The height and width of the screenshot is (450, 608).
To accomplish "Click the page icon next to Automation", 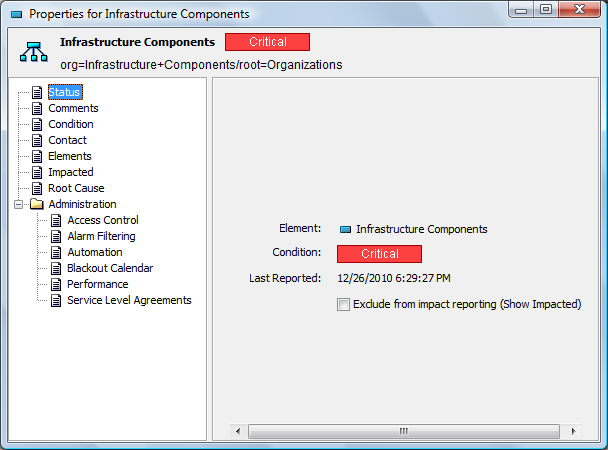I will pos(56,252).
